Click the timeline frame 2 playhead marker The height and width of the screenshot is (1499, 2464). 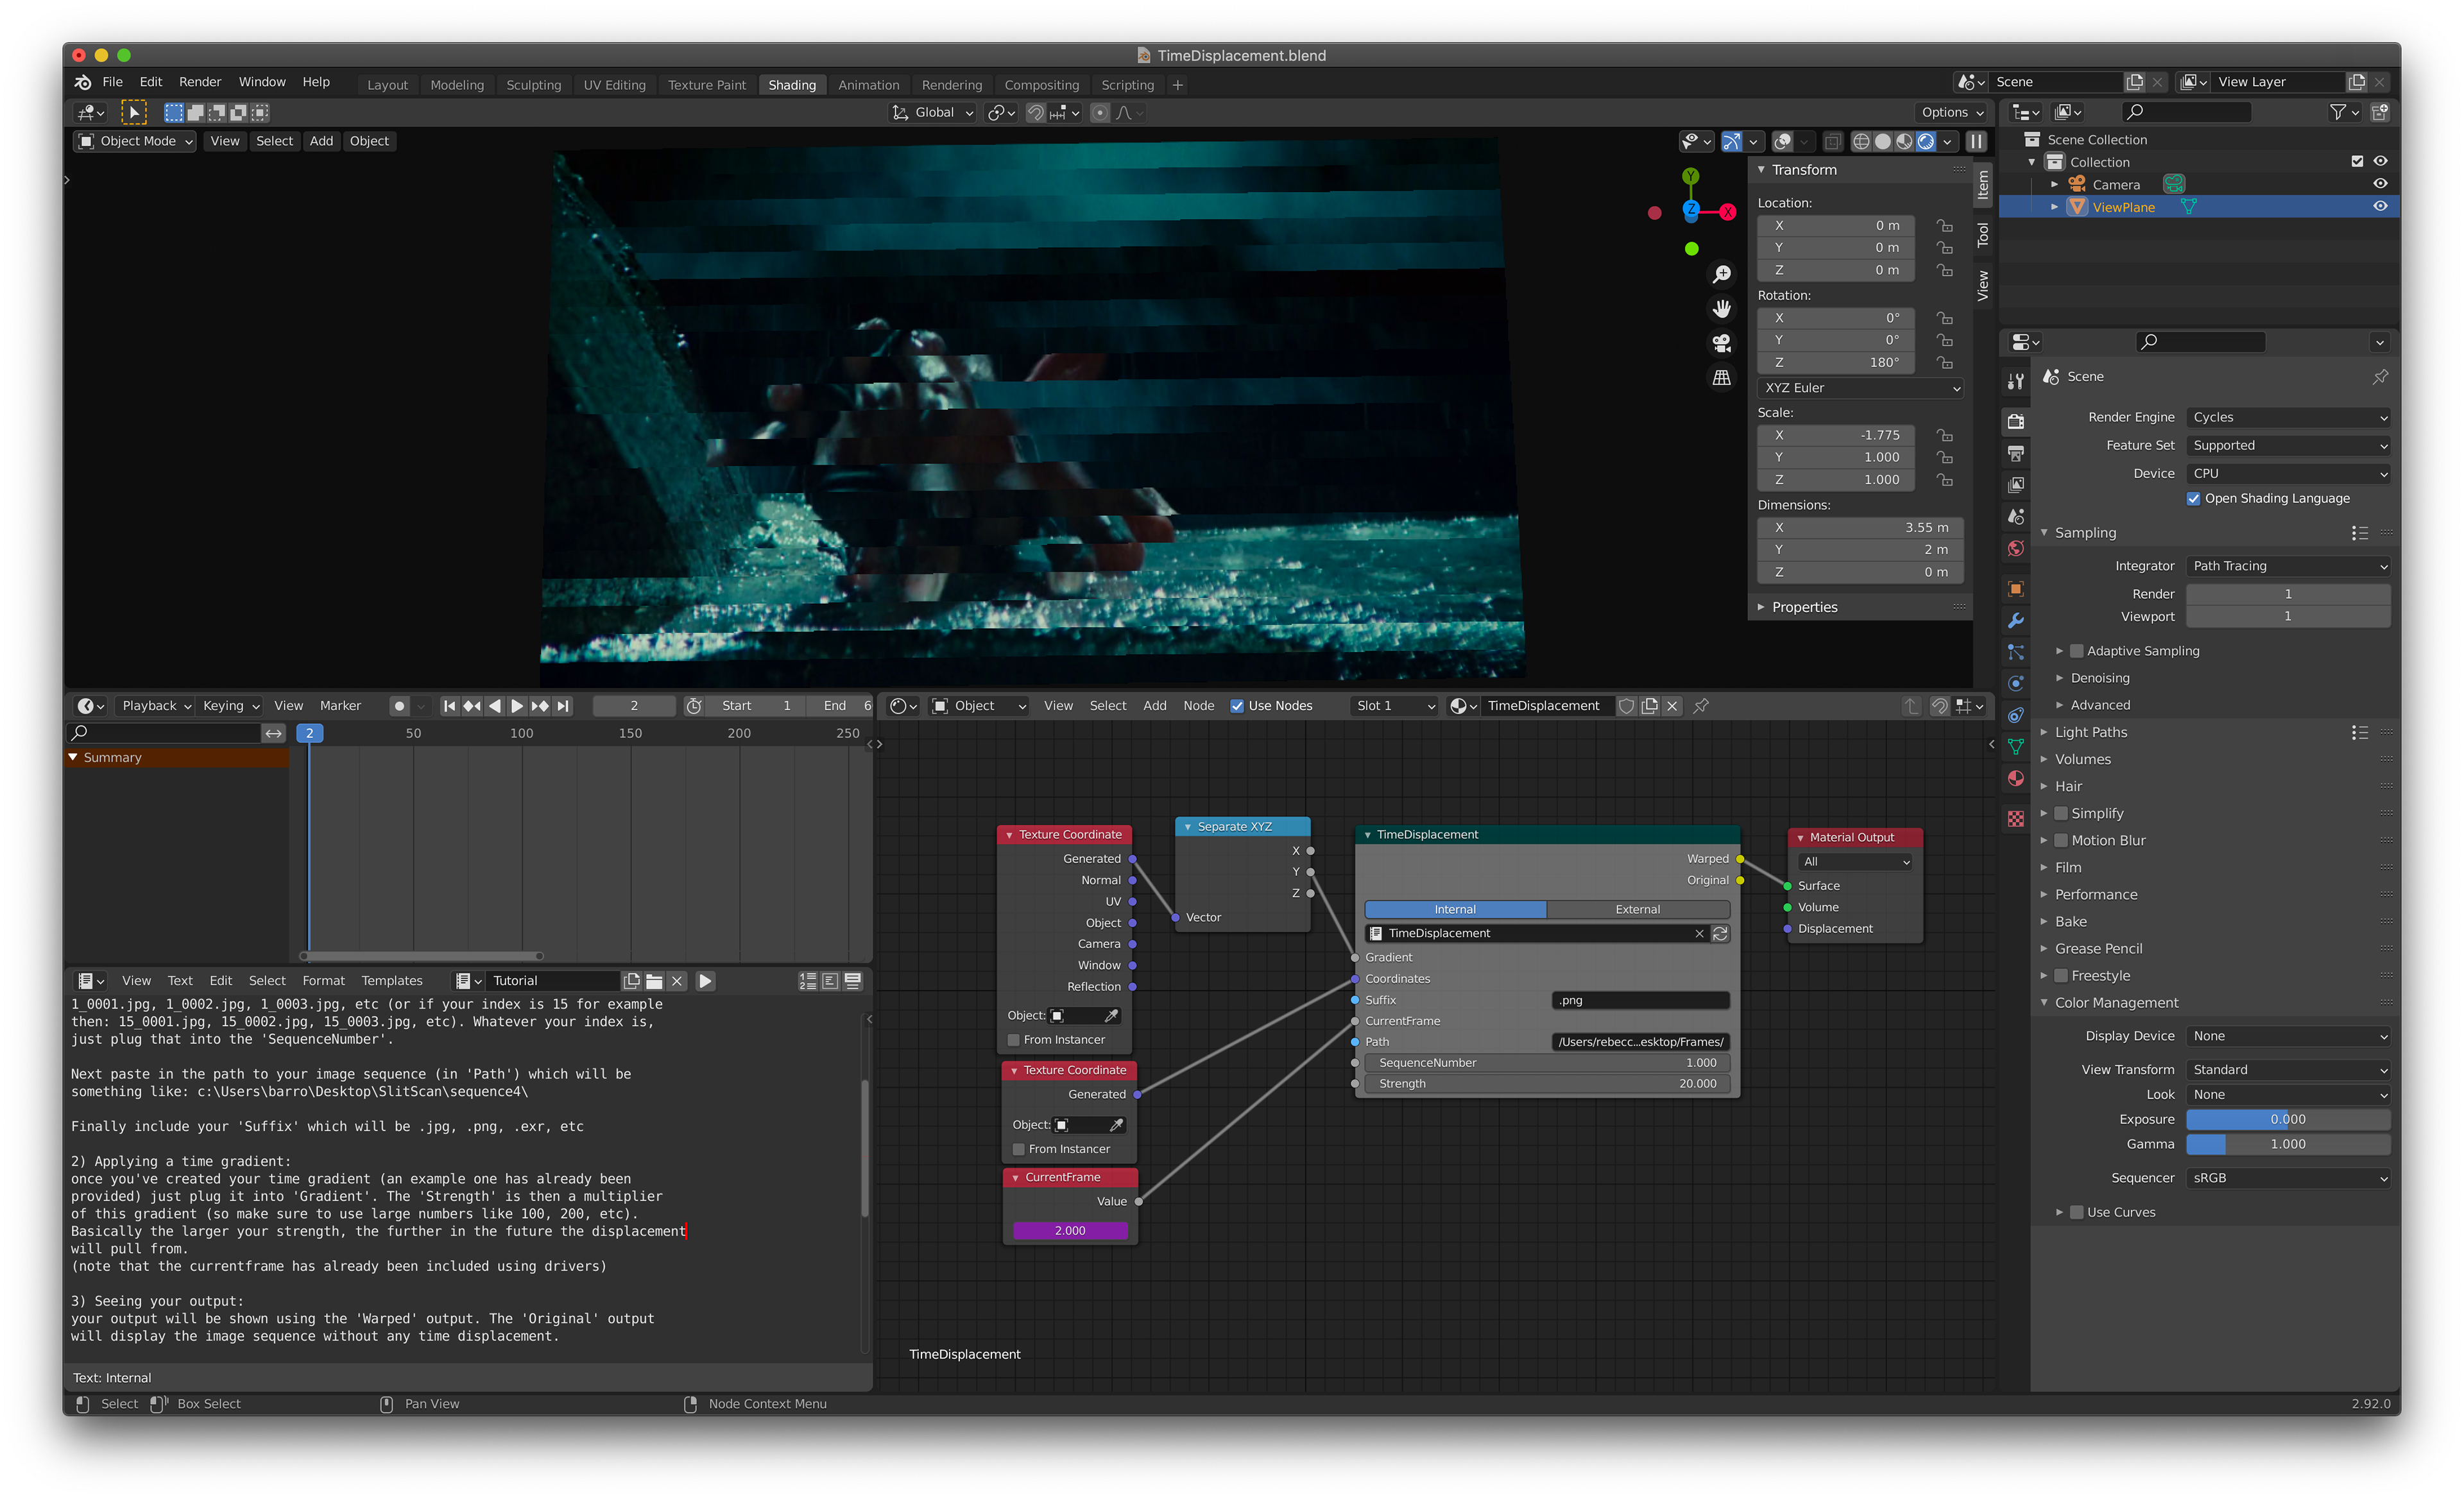coord(309,733)
